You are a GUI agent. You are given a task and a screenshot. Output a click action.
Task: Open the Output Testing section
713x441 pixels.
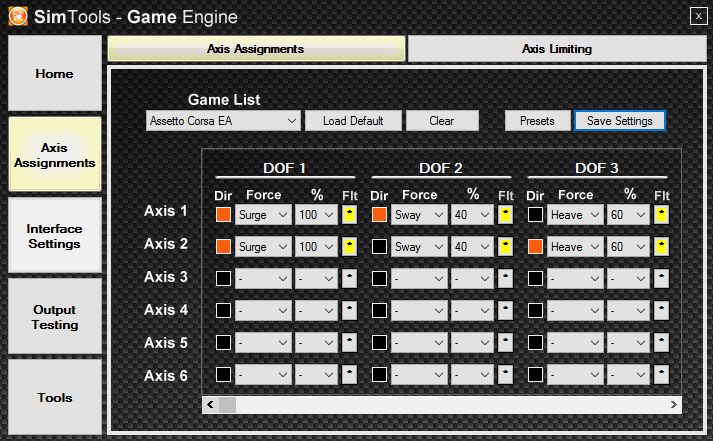coord(55,317)
